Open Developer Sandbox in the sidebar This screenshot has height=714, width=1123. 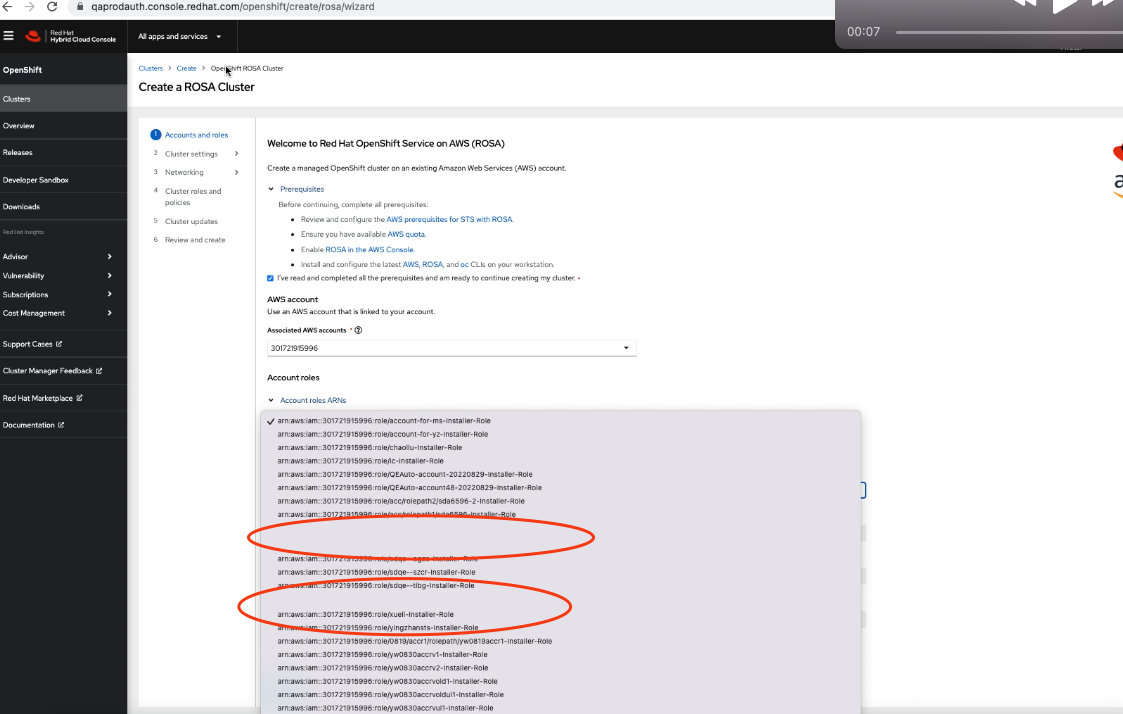click(63, 180)
